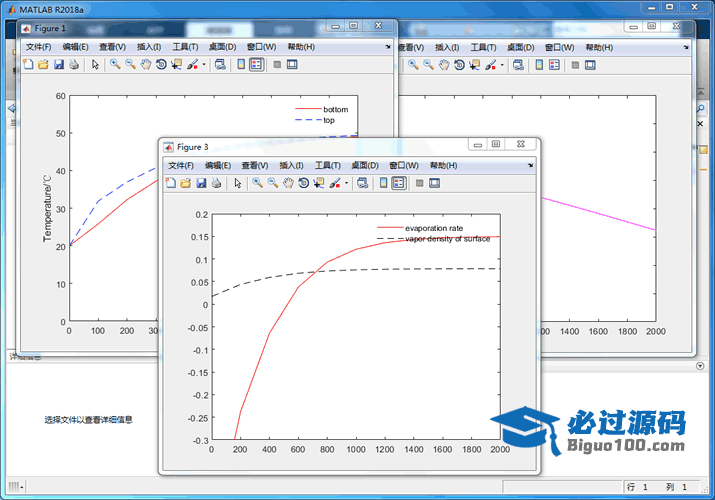This screenshot has height=500, width=715.
Task: Toggle Insert Colorbar in Figure 1 toolbar
Action: (241, 65)
